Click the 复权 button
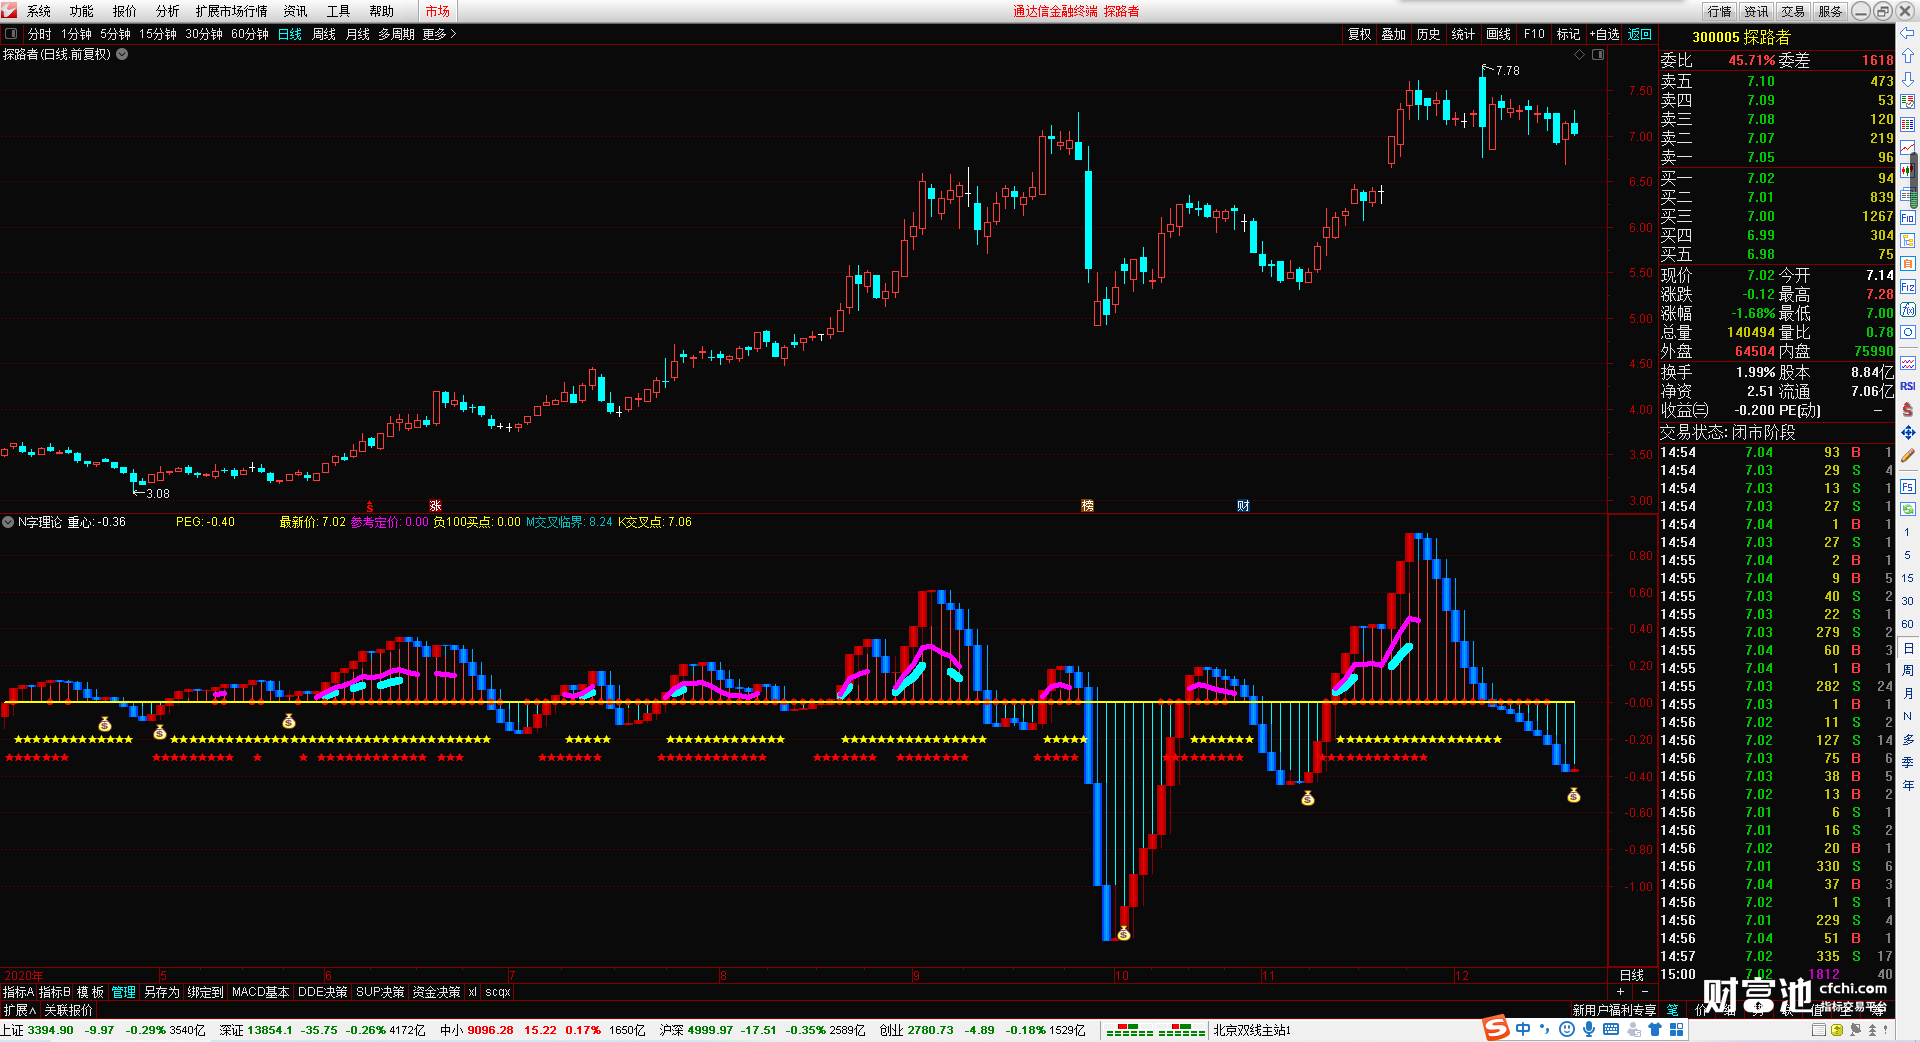Screen dimensions: 1920x1042 [x=1360, y=34]
